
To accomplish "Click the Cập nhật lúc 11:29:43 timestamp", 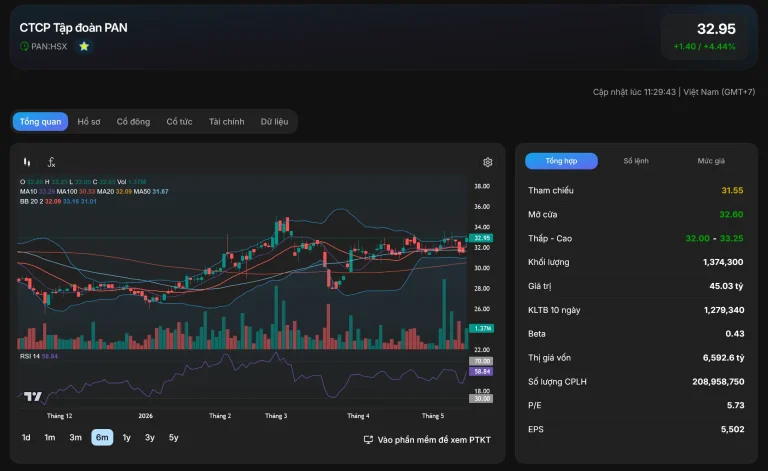I will point(634,92).
